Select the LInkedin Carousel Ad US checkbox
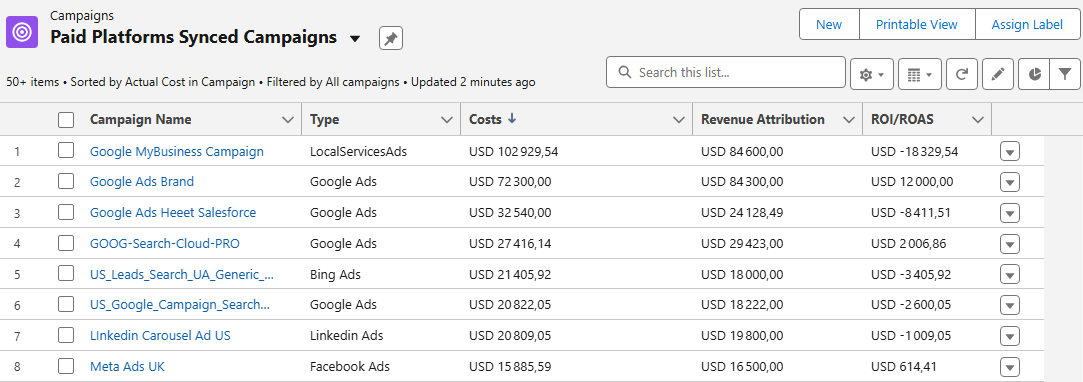Screen dimensions: 1083x382 66,335
